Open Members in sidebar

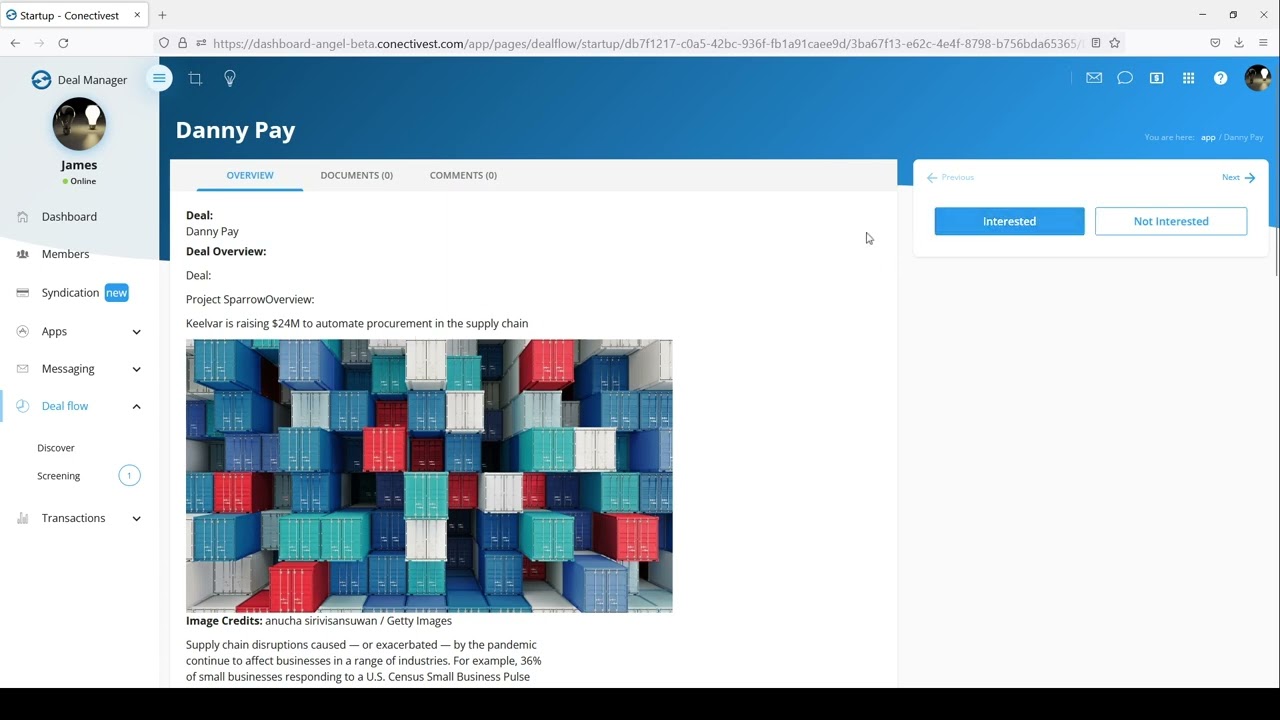[x=65, y=254]
